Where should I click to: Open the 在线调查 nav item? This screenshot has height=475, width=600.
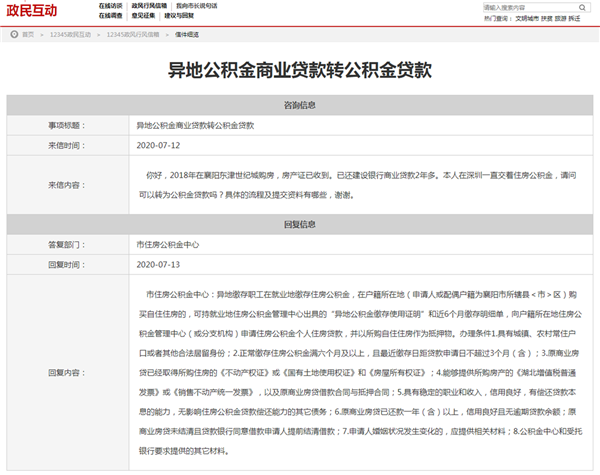click(111, 17)
